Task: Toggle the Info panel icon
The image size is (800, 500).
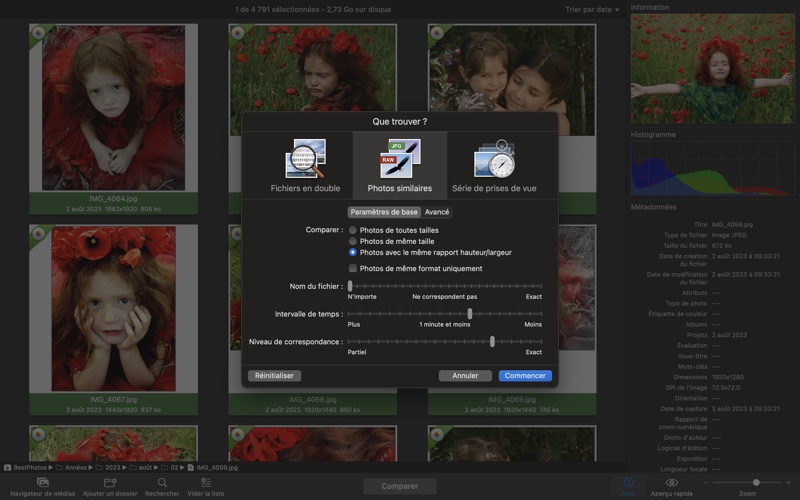Action: (x=629, y=482)
